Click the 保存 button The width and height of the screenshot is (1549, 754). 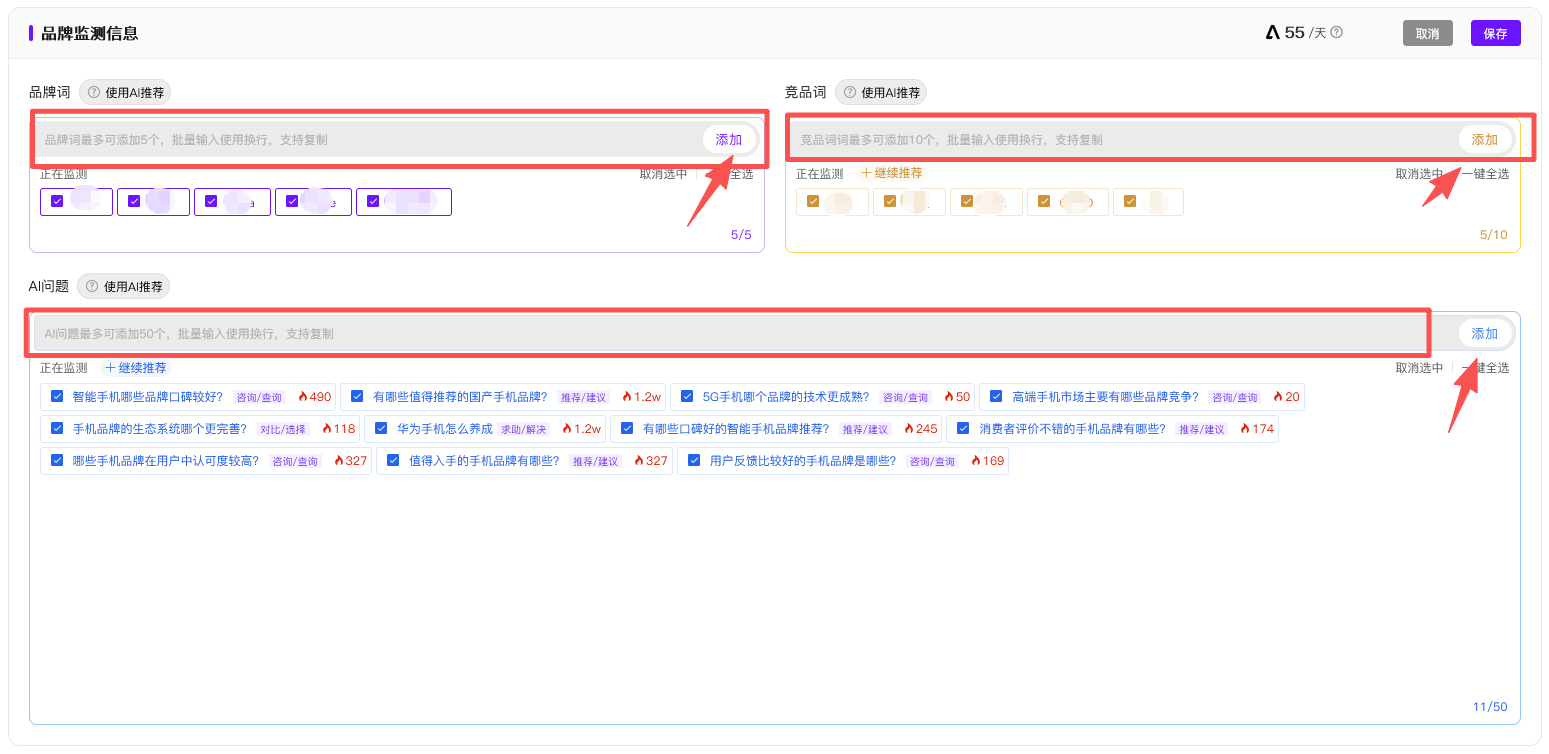[1495, 33]
